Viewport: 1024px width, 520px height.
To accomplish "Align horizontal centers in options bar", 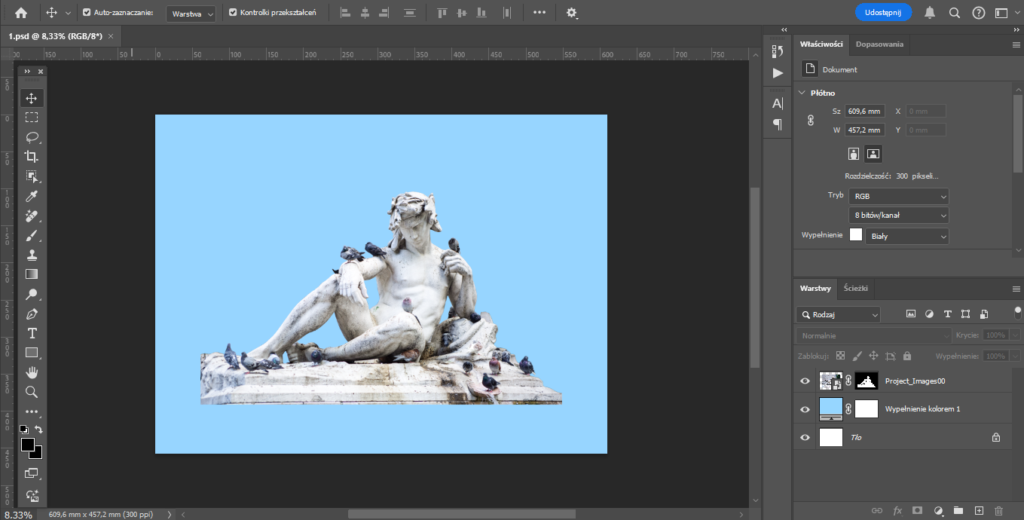I will (365, 12).
